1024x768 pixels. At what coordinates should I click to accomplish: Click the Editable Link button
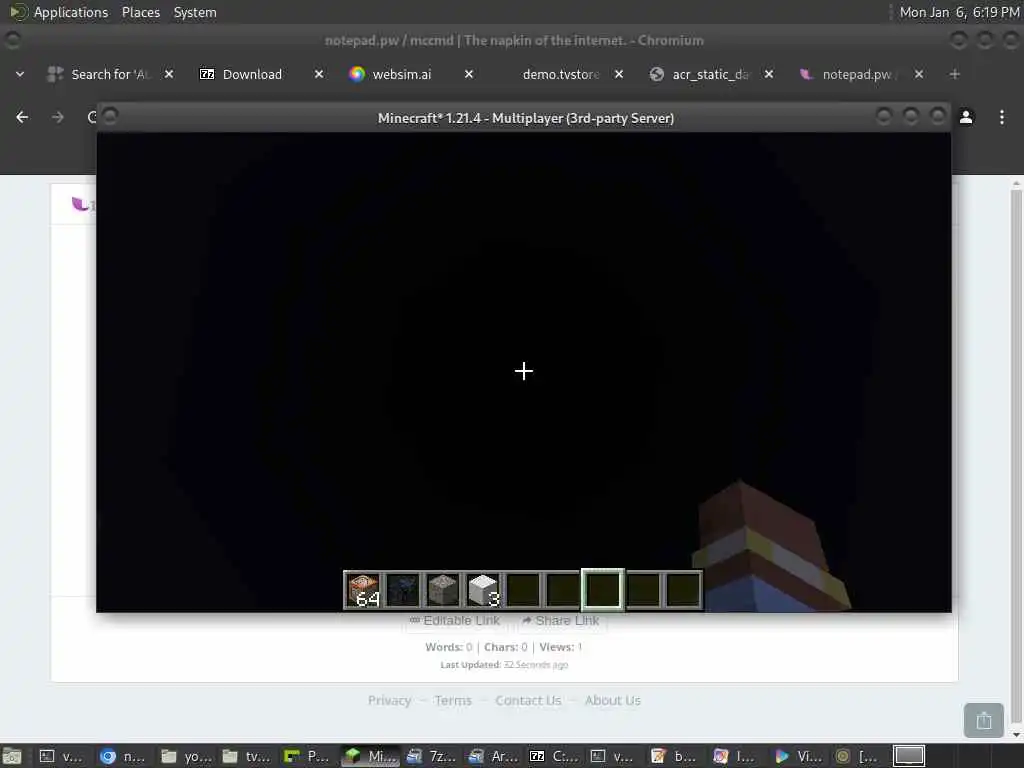tap(455, 620)
